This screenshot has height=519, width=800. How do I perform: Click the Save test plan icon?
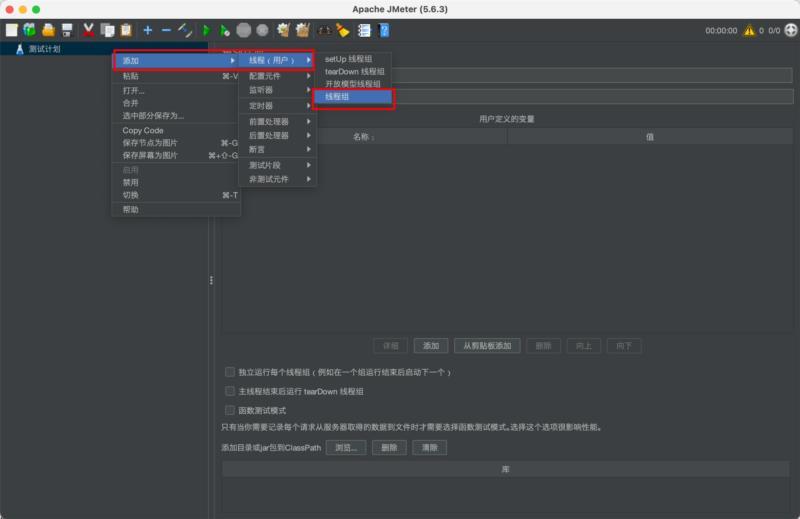[67, 31]
